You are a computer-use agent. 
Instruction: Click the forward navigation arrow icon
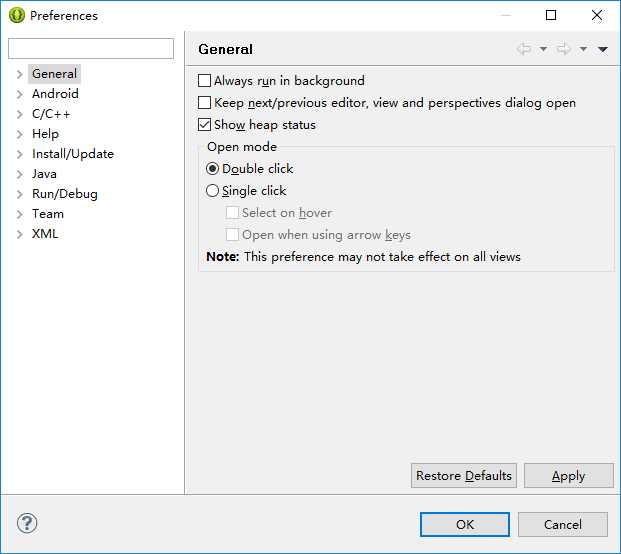[564, 49]
